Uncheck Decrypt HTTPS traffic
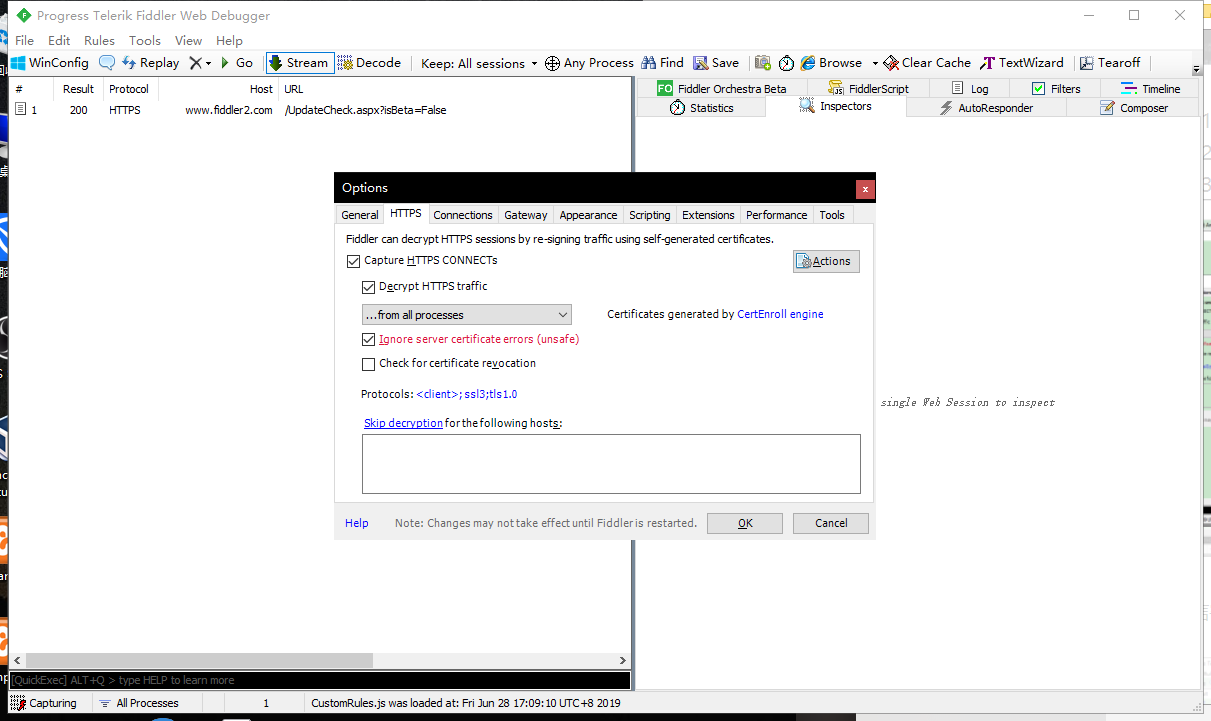 (x=369, y=287)
